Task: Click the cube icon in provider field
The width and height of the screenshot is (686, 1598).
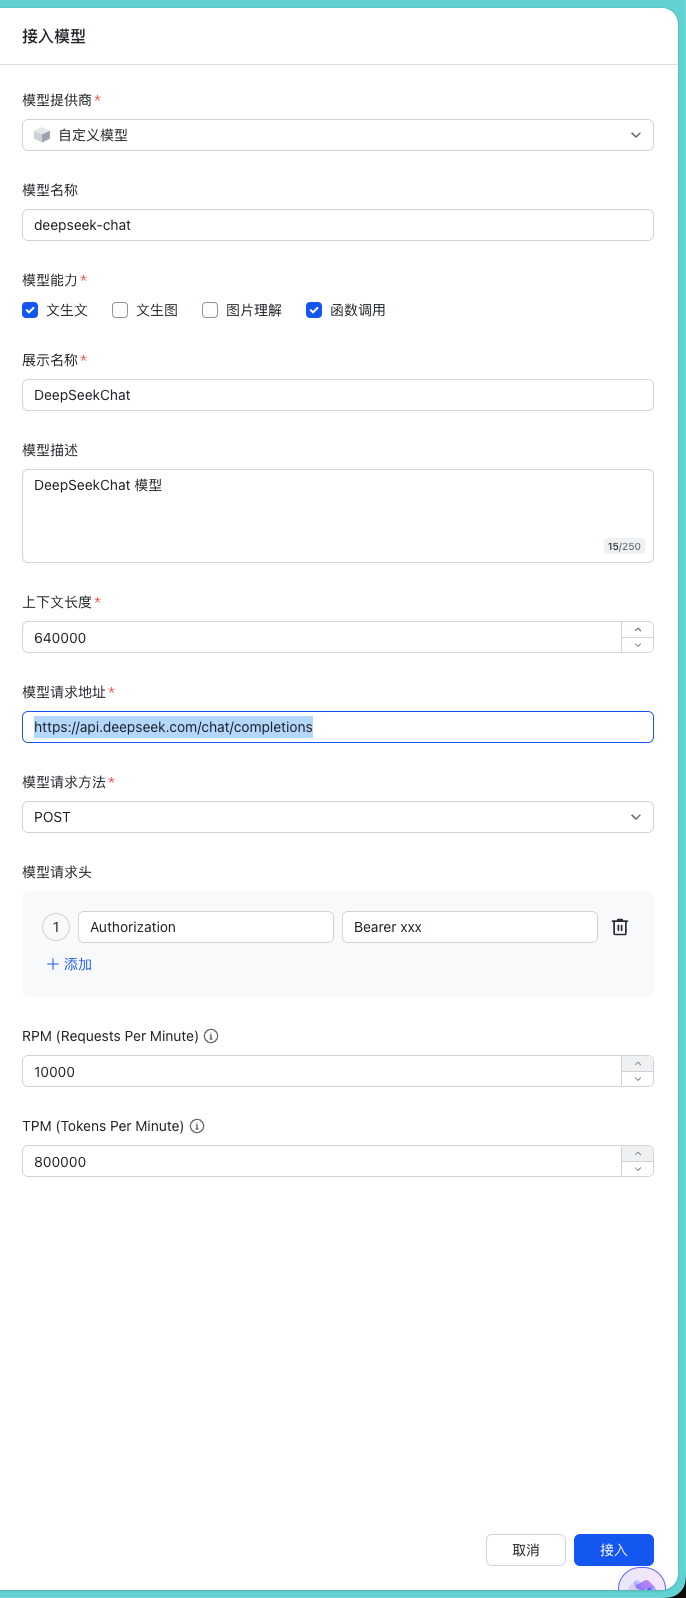Action: [x=42, y=135]
